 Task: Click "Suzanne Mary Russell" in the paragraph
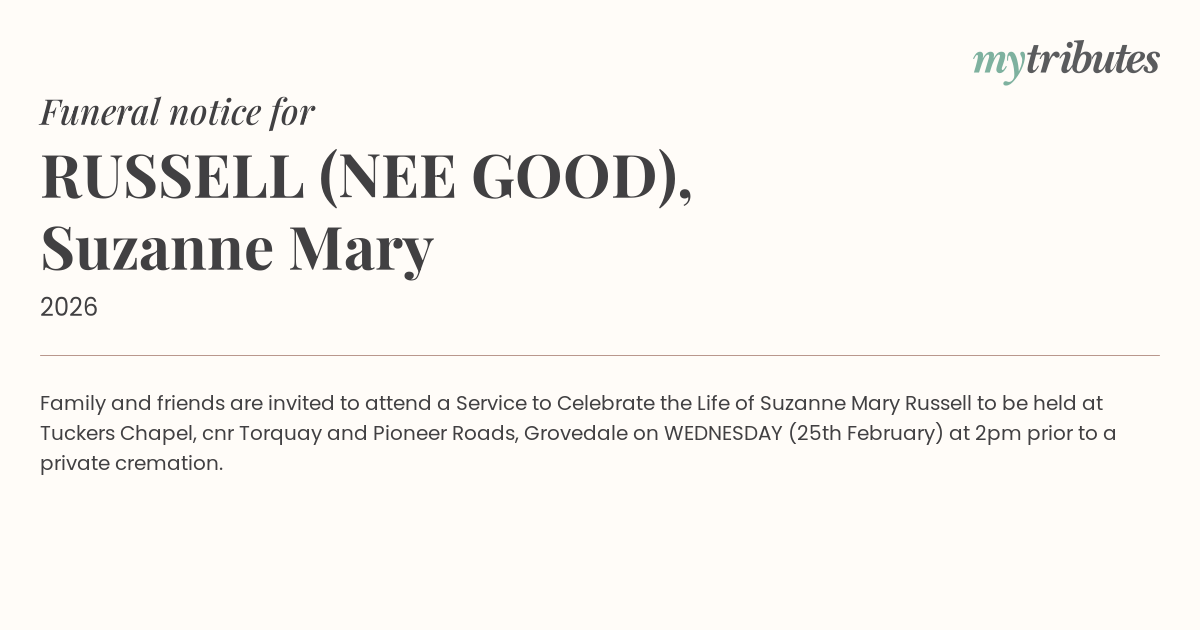866,403
